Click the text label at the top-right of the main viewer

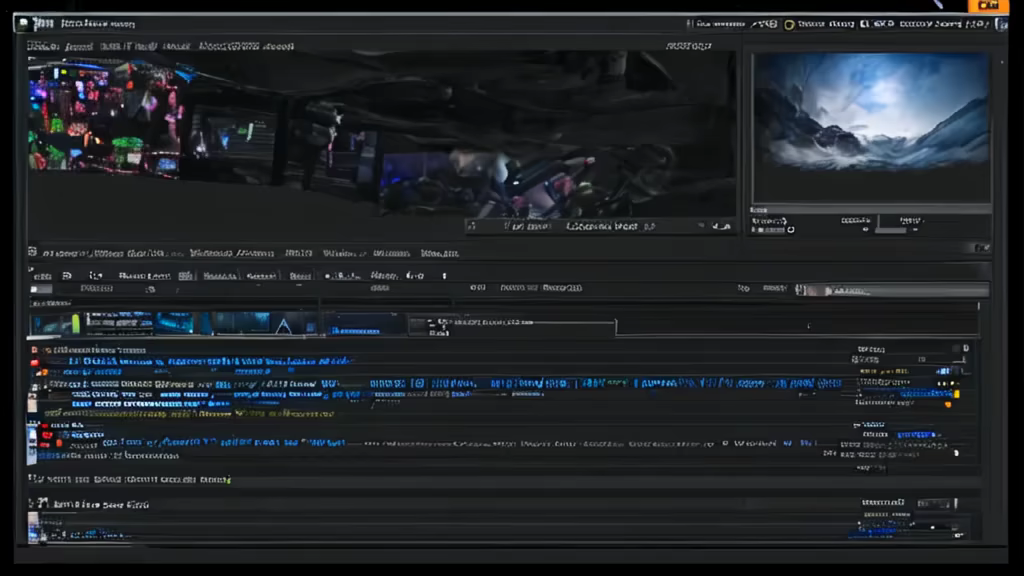(689, 46)
